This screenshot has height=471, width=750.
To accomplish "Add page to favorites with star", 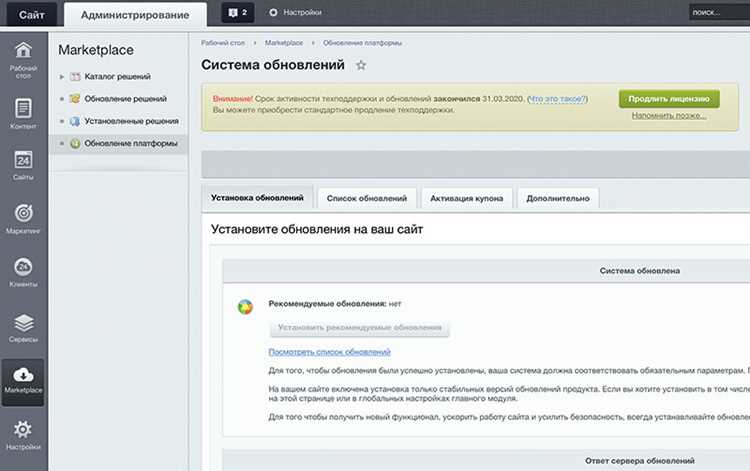I will (x=361, y=65).
